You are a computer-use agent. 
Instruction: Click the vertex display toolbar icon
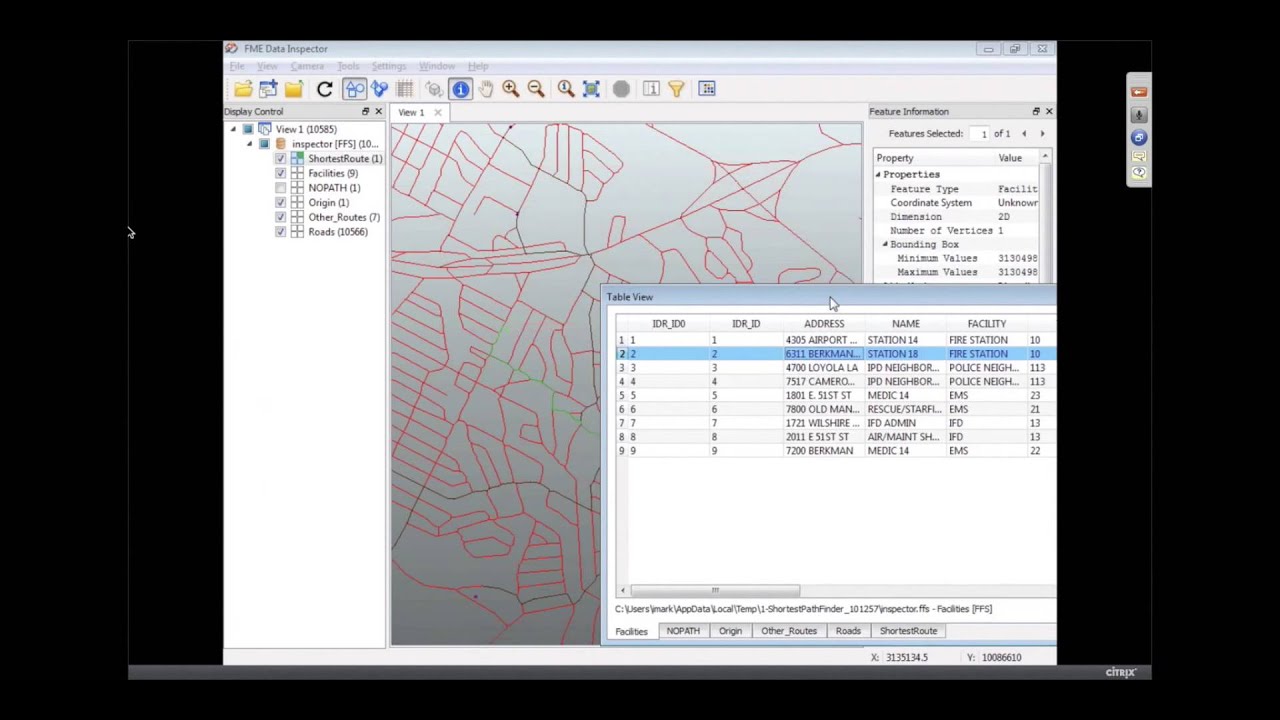[x=380, y=89]
